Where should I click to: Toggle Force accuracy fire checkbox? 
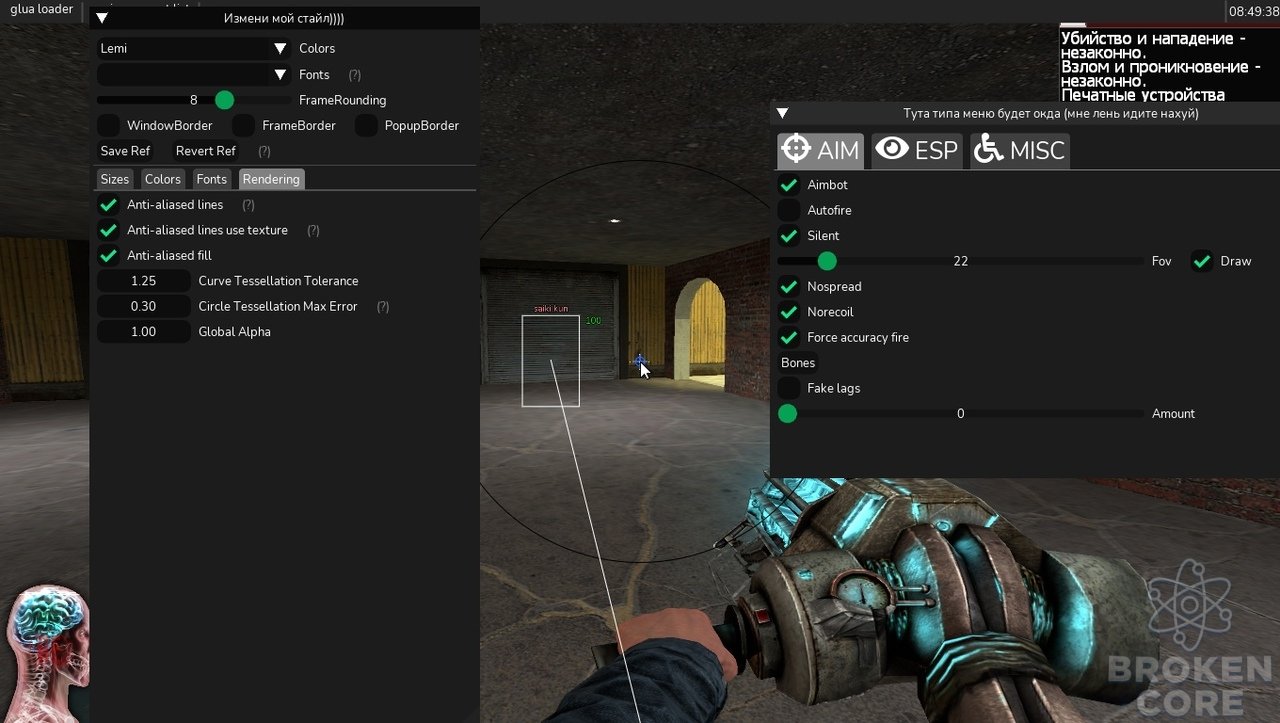click(789, 338)
